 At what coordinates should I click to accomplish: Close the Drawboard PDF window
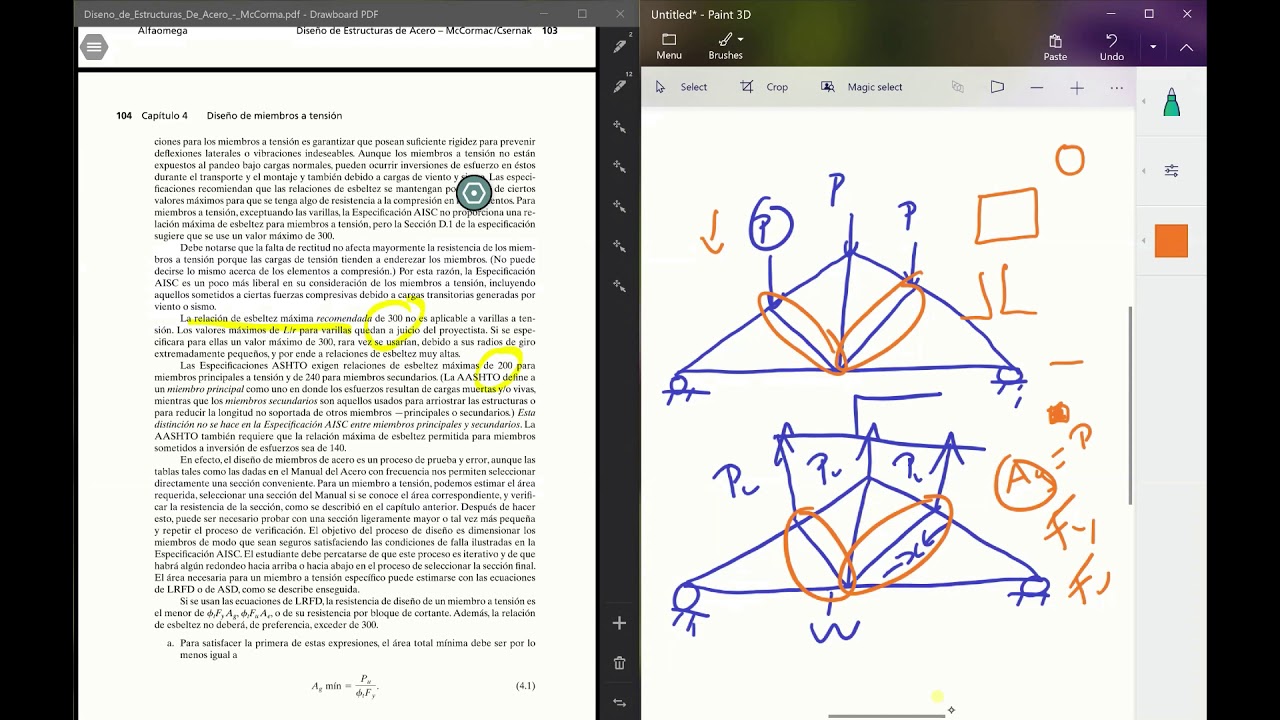click(x=621, y=14)
